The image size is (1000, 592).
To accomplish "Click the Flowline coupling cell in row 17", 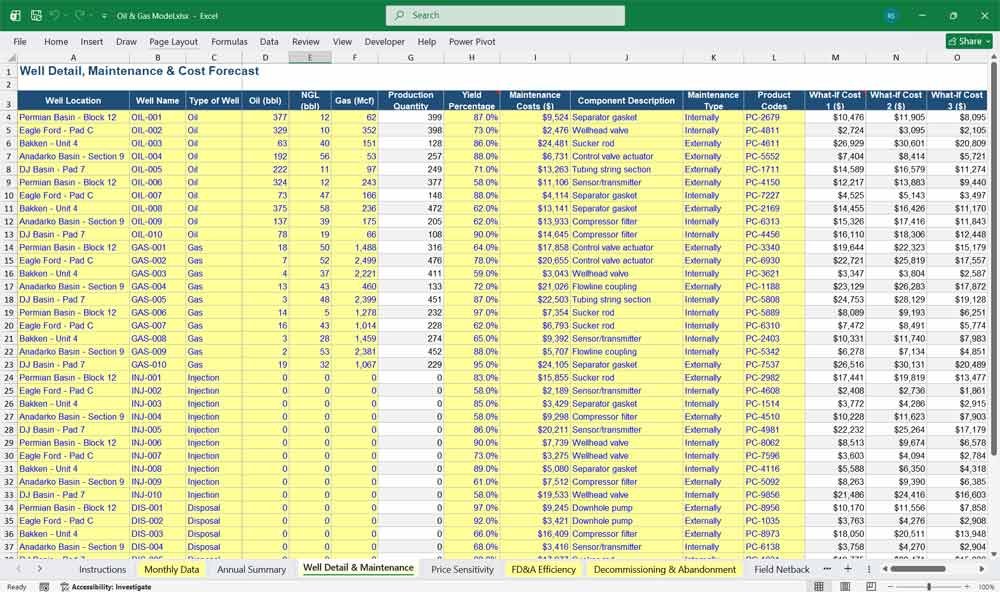I will tap(626, 286).
